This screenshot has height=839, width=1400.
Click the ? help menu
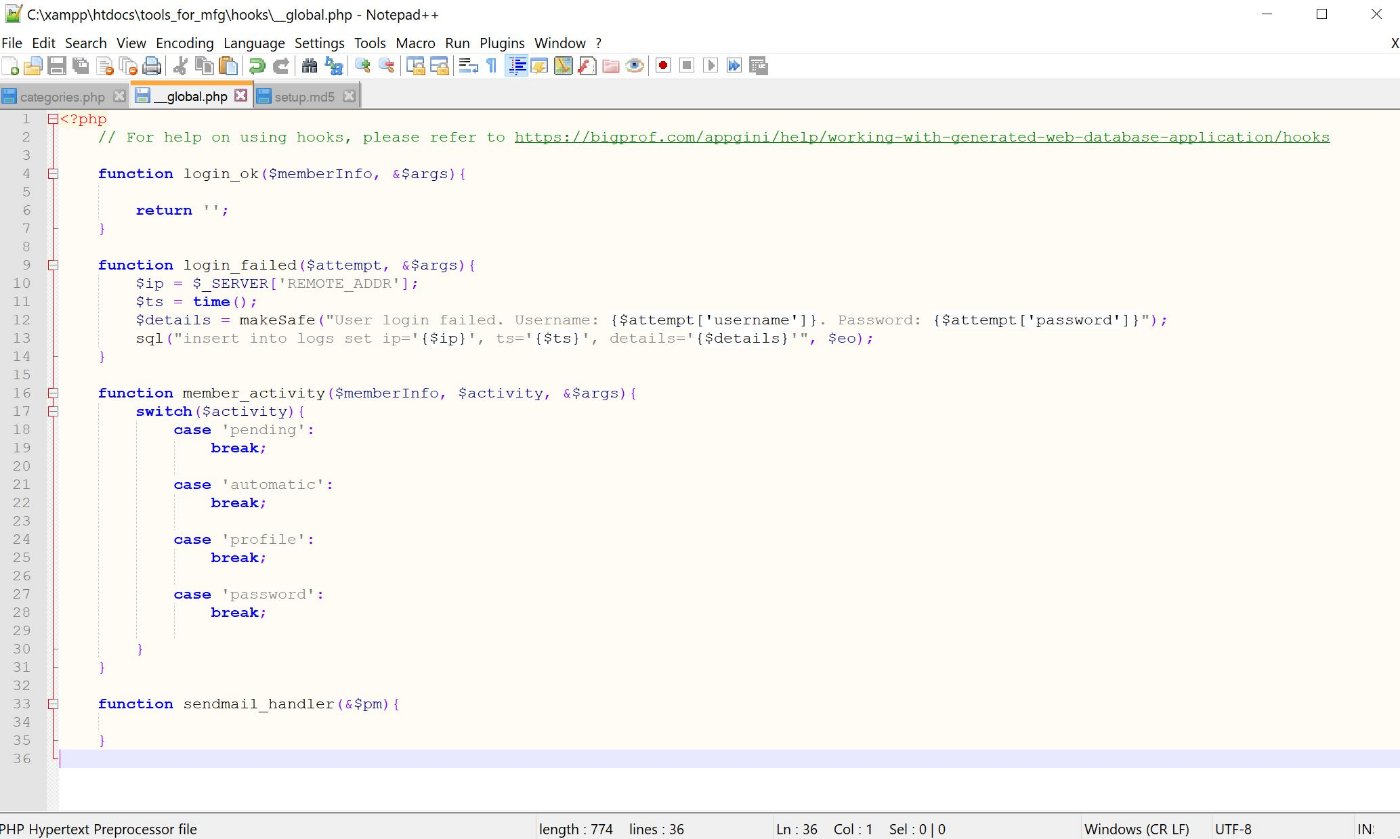point(598,43)
